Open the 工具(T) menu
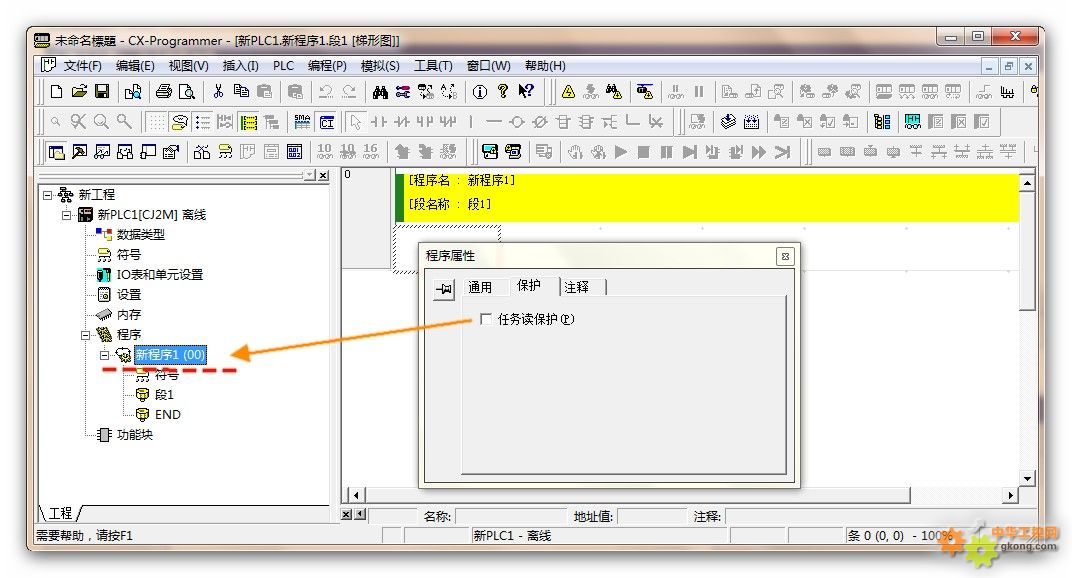The height and width of the screenshot is (578, 1072). coord(433,66)
